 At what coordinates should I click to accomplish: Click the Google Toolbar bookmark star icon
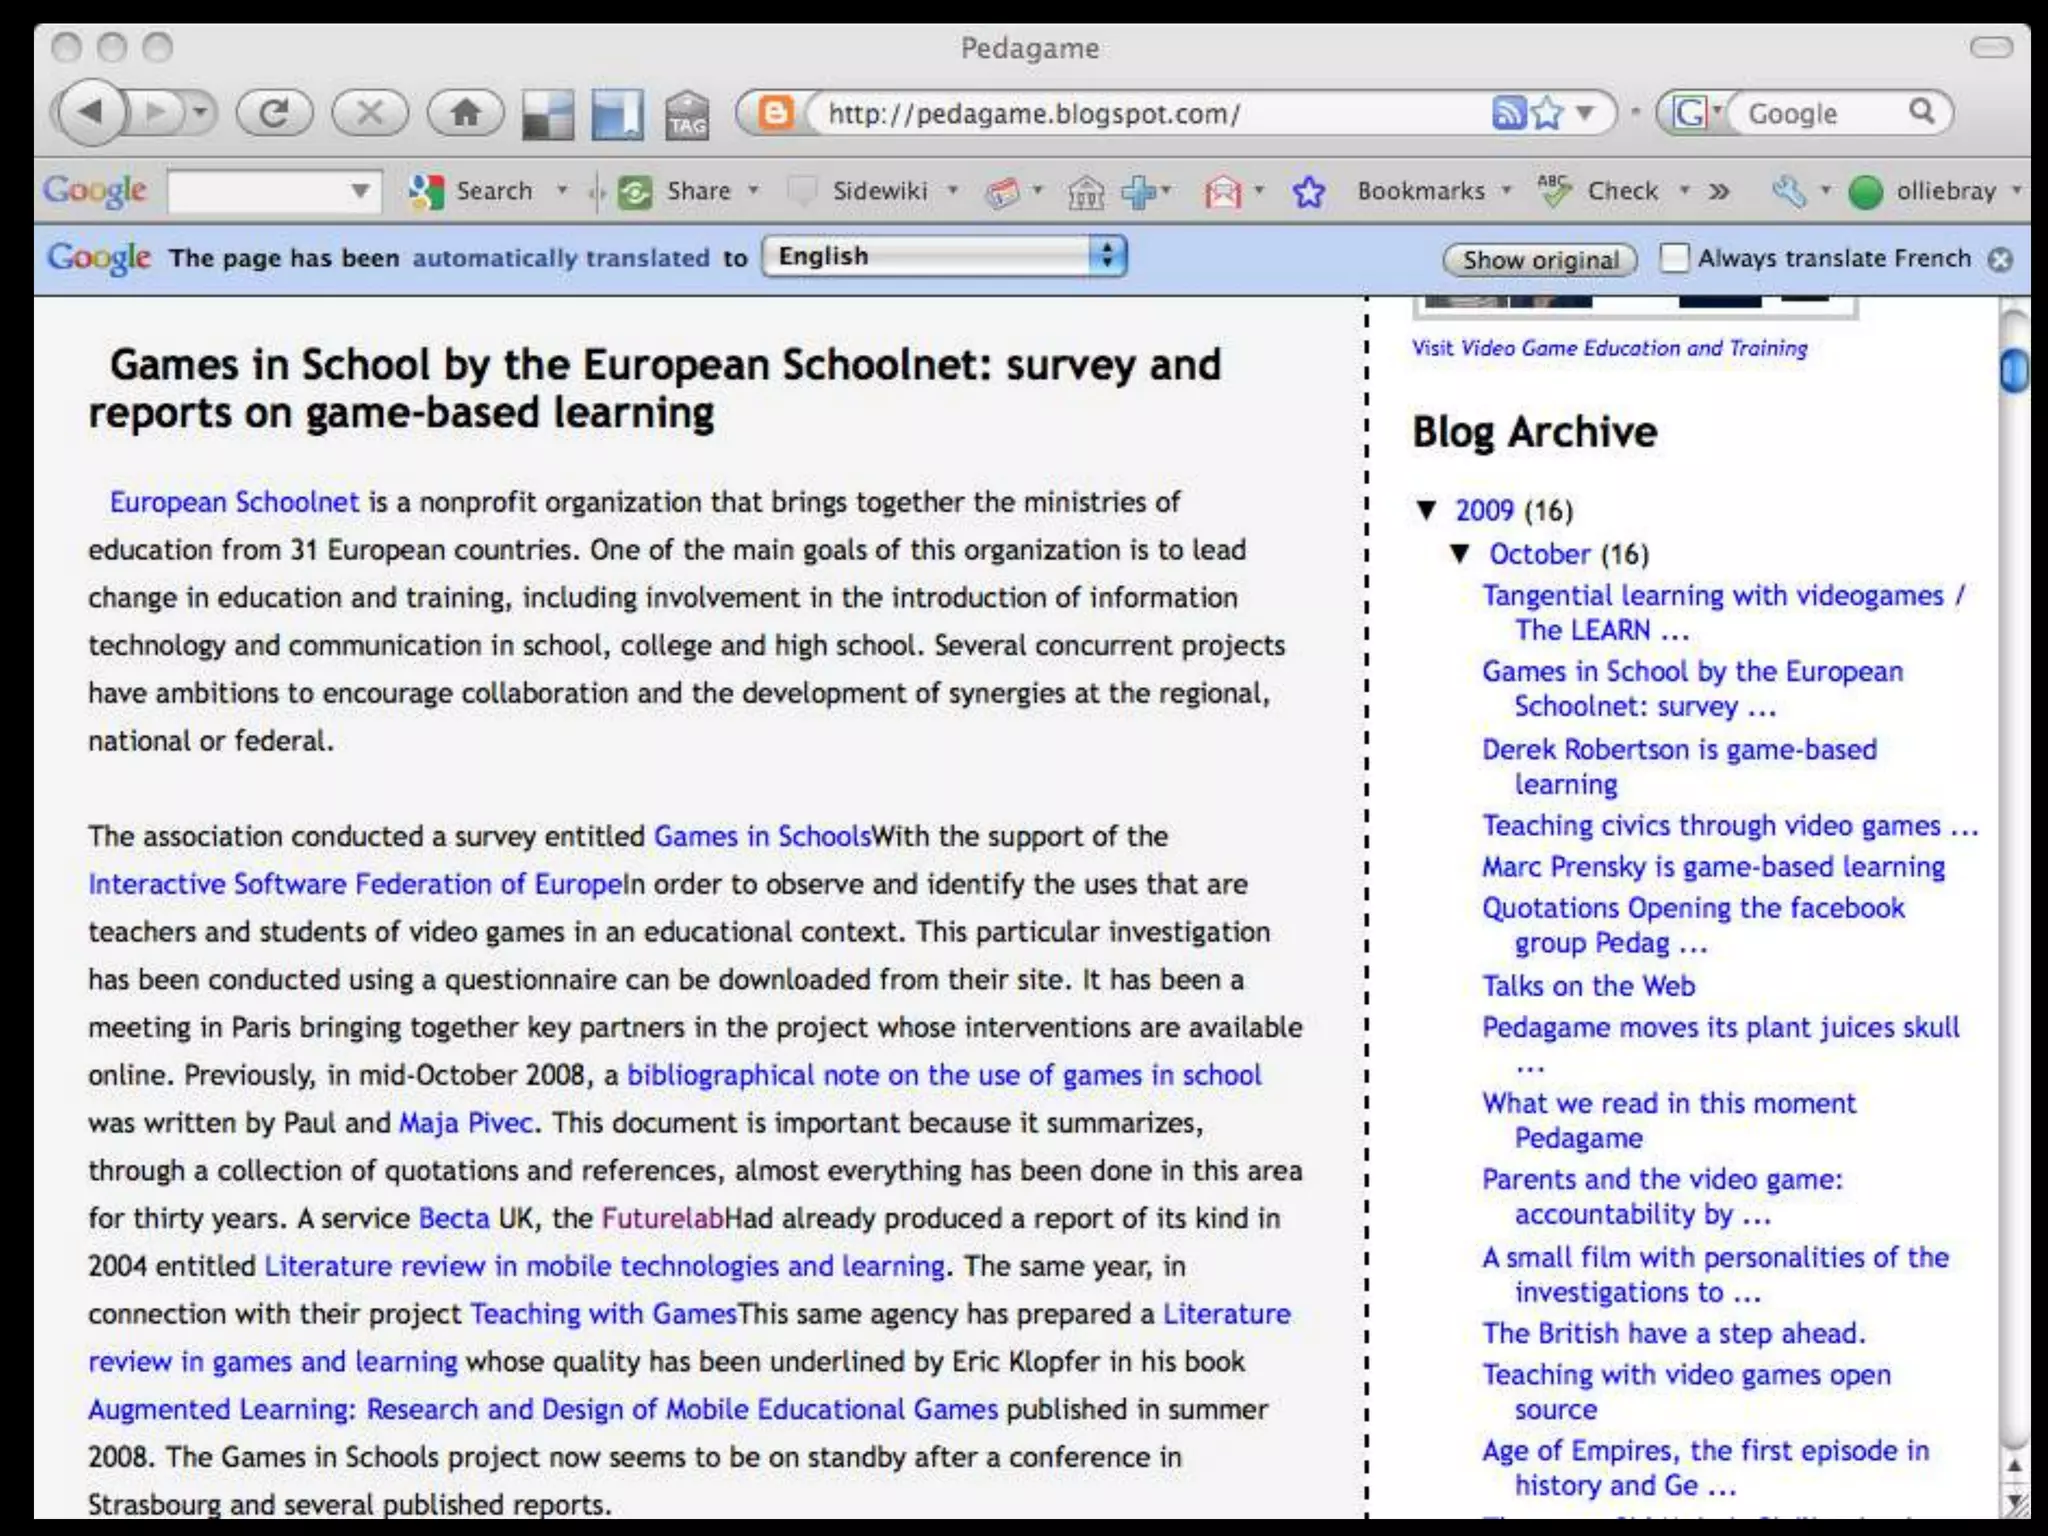click(x=1308, y=191)
